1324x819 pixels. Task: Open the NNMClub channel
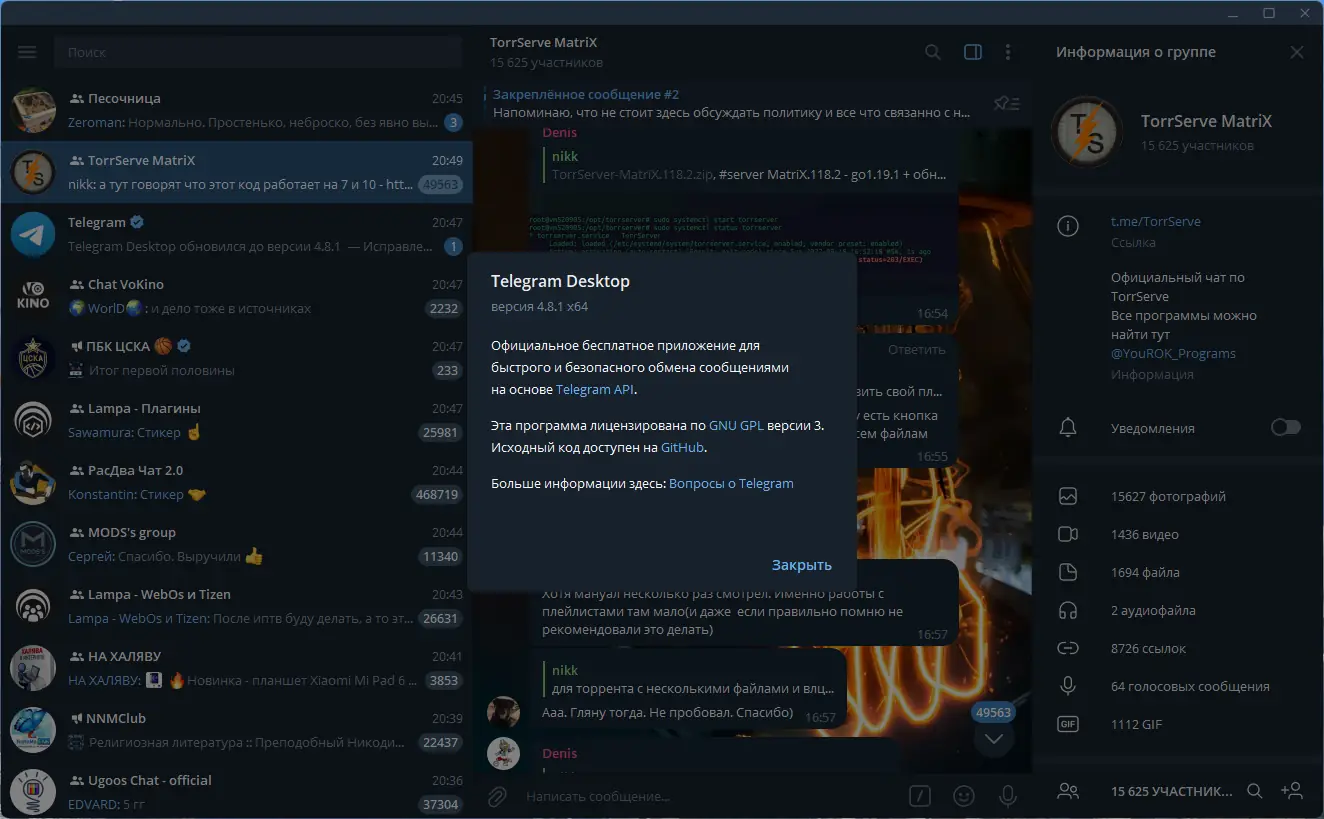point(236,730)
